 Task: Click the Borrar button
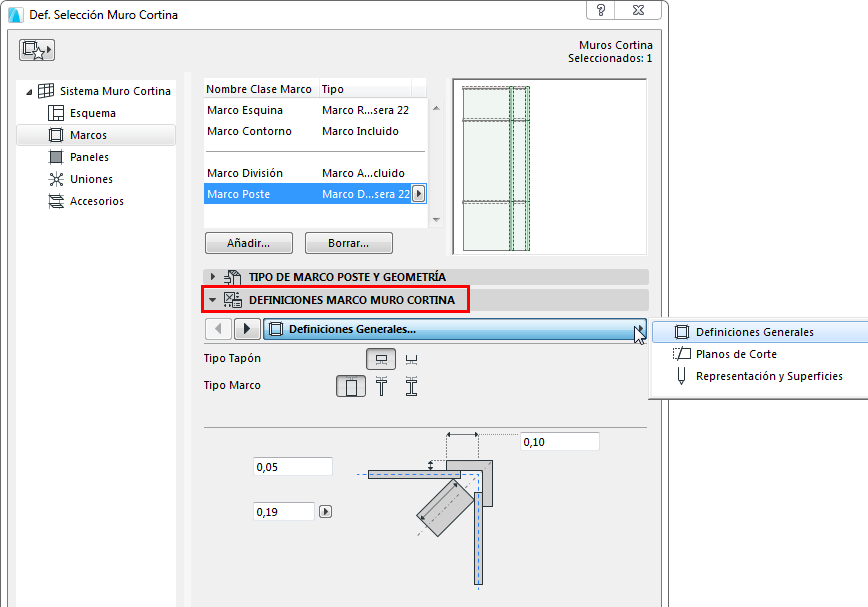point(348,242)
